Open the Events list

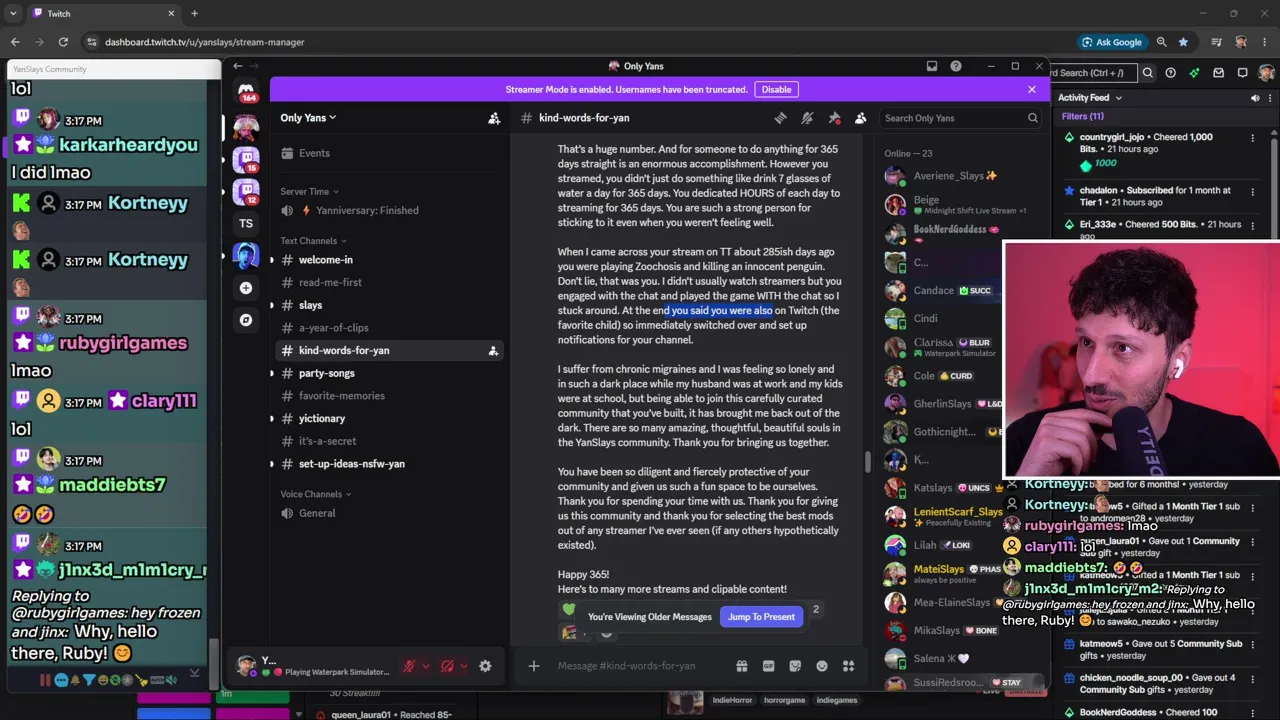(x=388, y=153)
